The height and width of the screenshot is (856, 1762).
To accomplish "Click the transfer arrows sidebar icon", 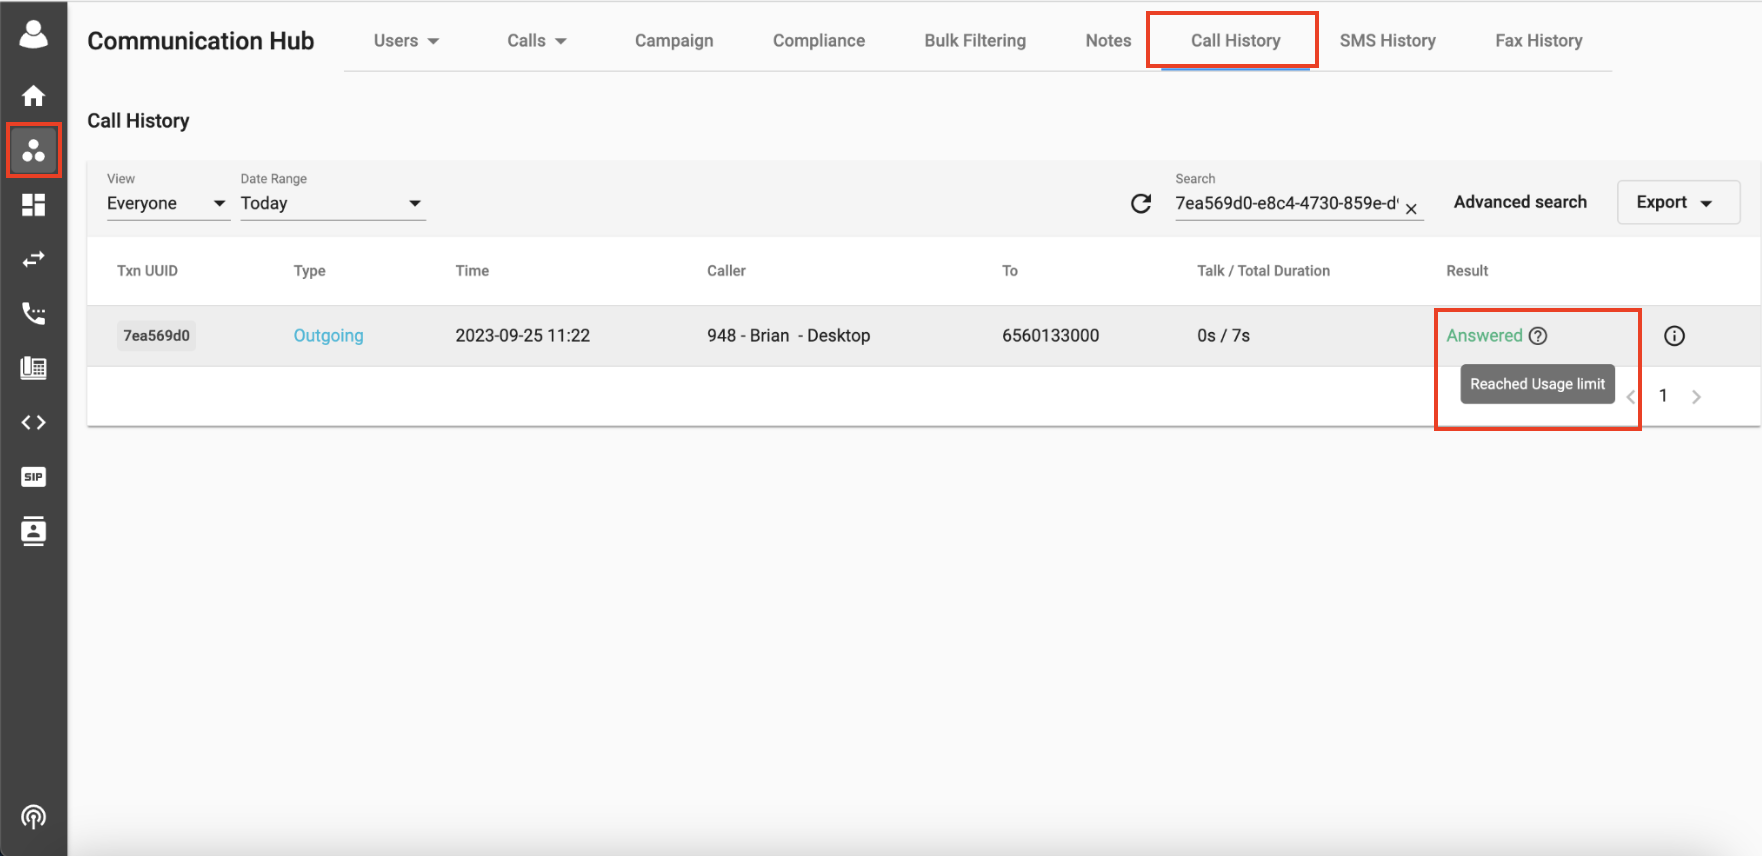I will (33, 259).
